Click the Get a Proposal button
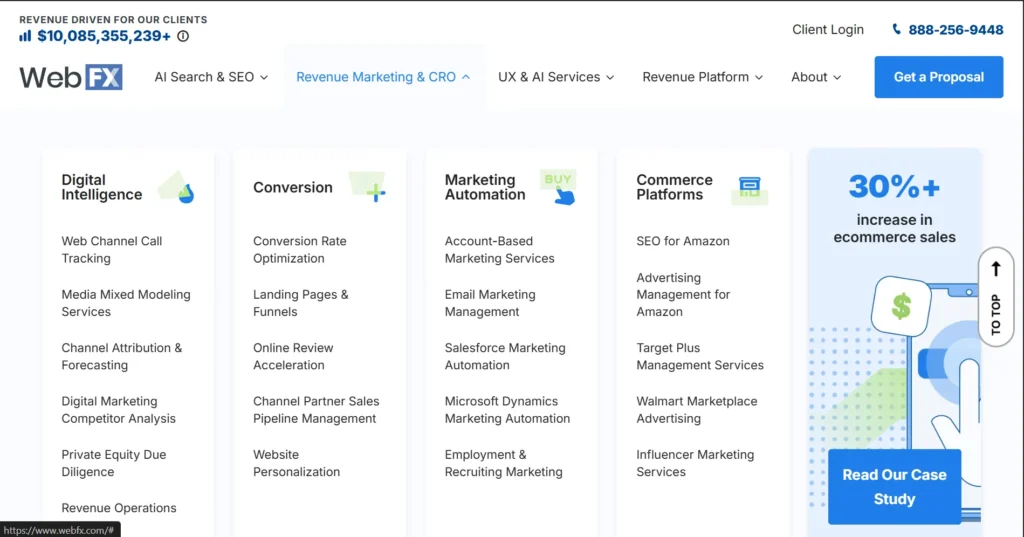 938,77
